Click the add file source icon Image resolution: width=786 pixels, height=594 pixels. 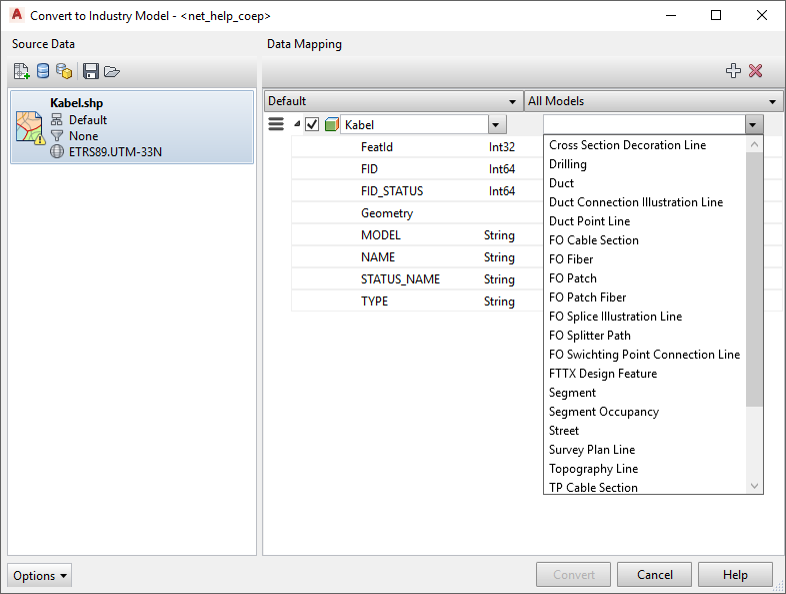pyautogui.click(x=22, y=71)
